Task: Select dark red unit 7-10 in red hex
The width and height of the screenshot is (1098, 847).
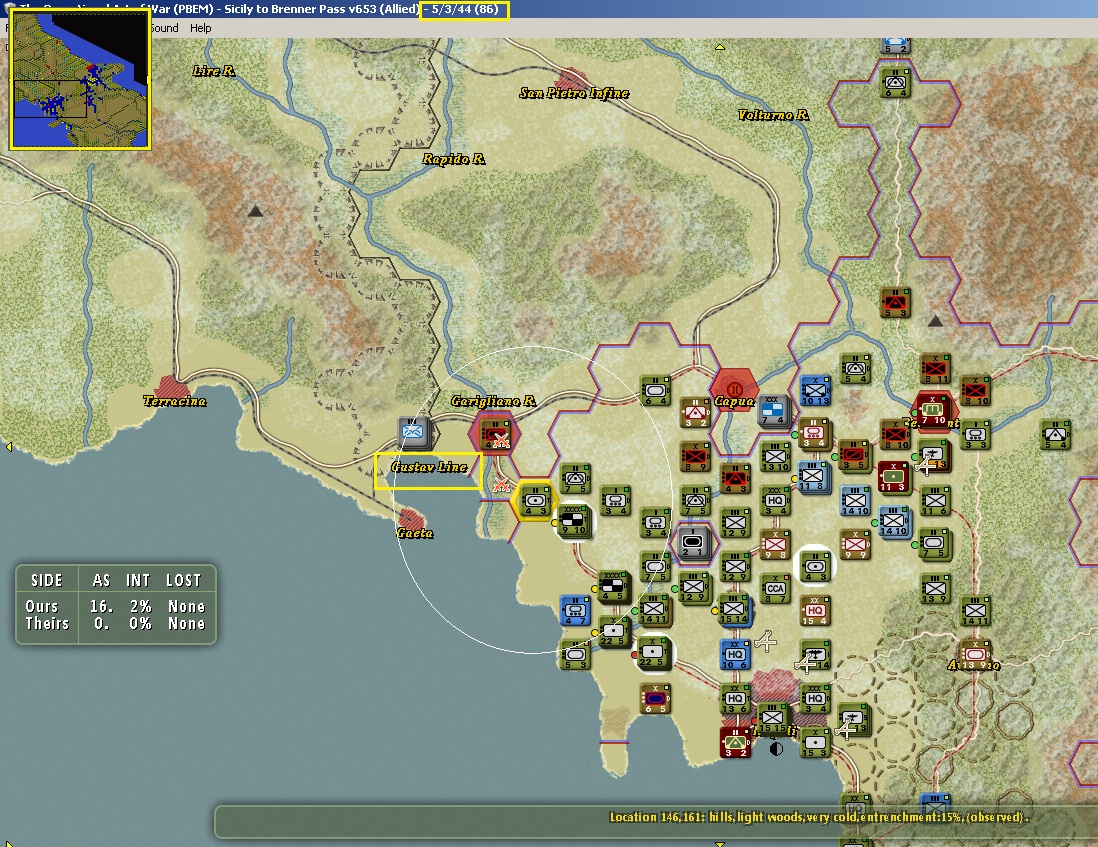Action: point(933,411)
